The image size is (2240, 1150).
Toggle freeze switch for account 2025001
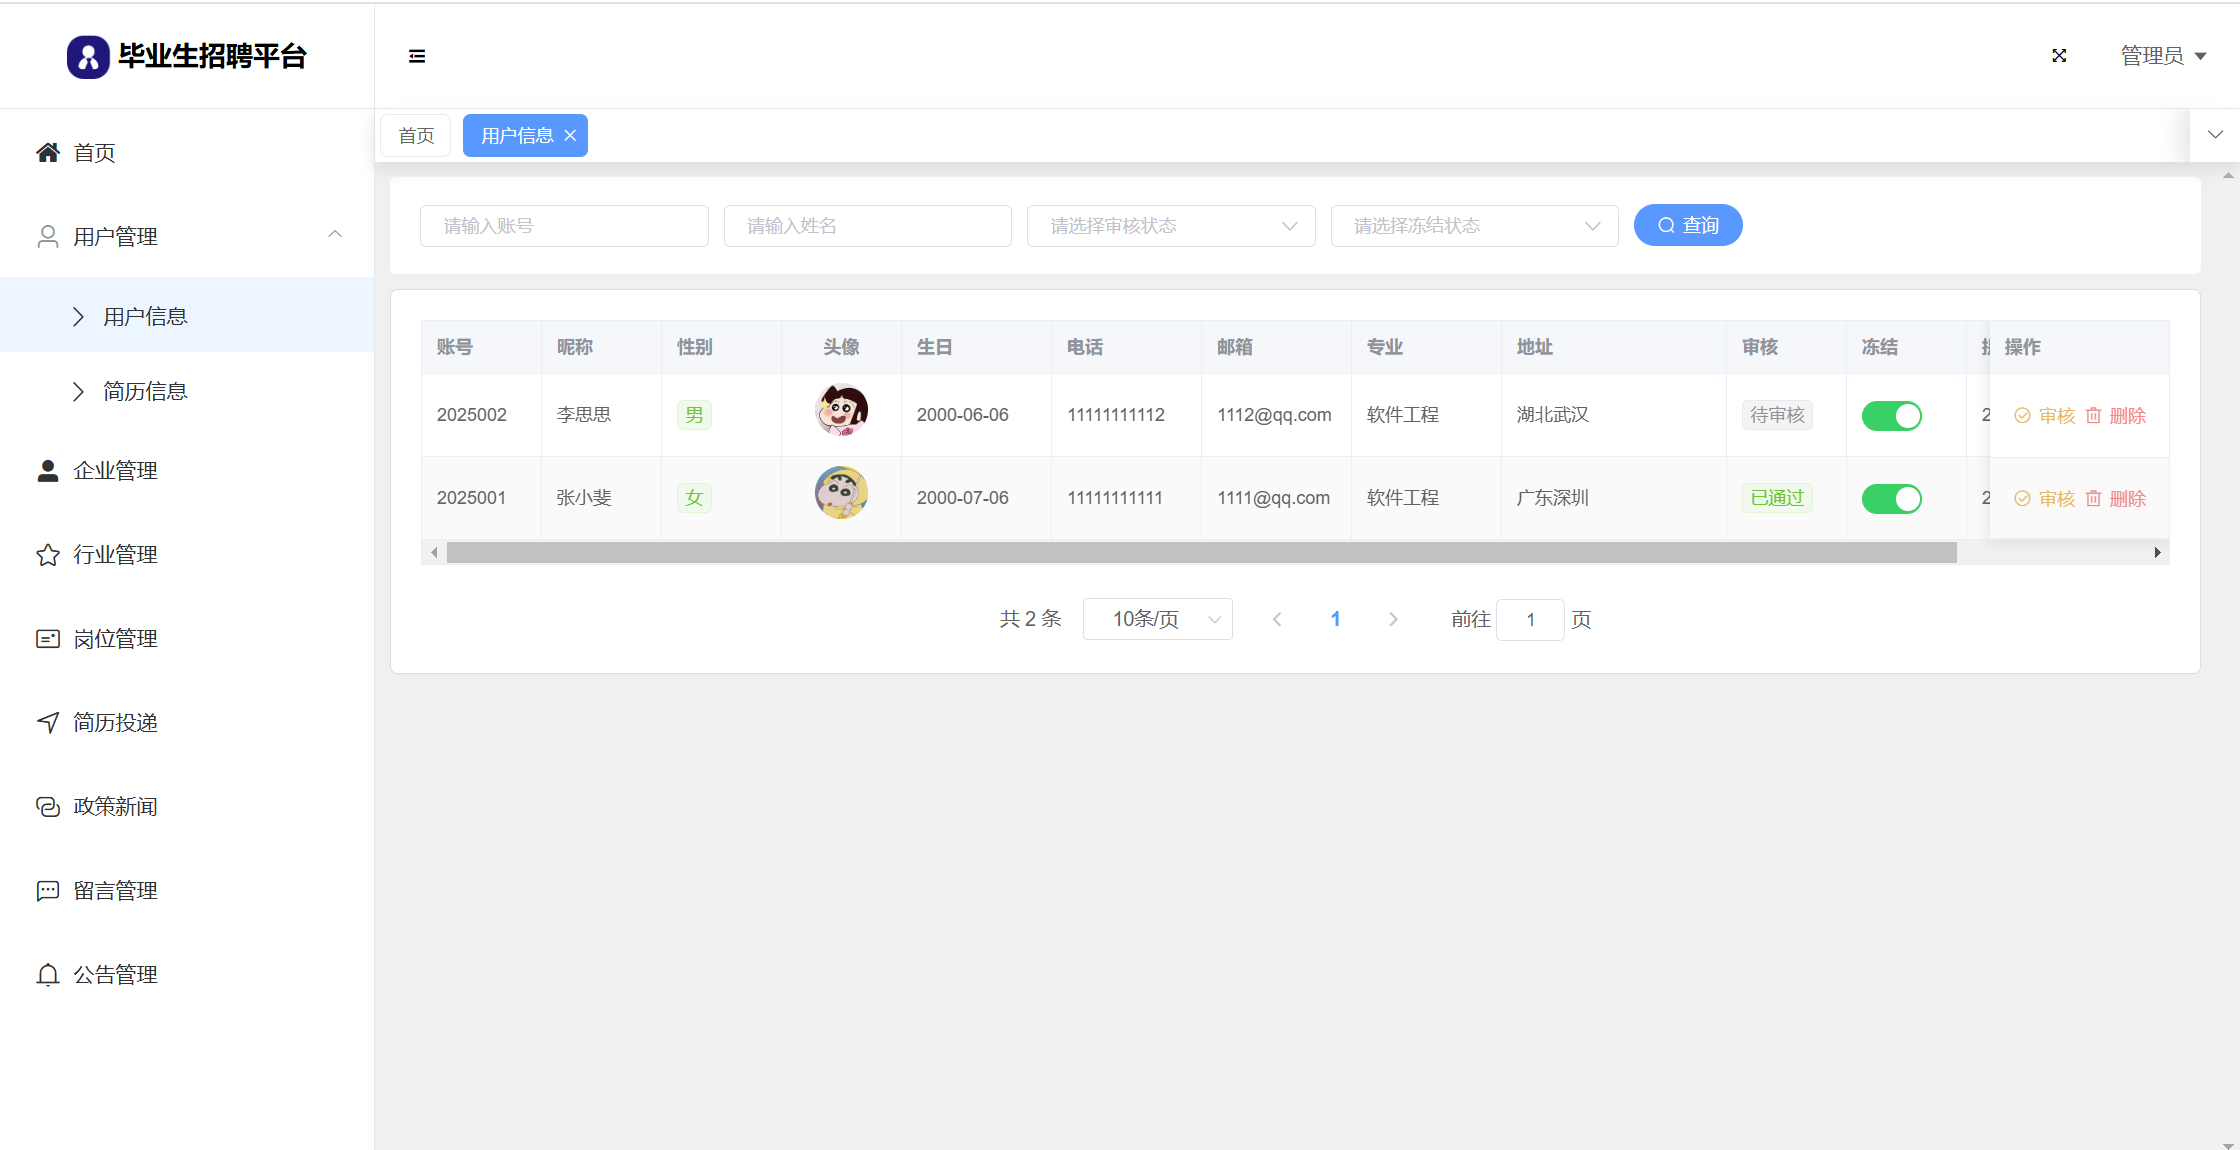pyautogui.click(x=1891, y=498)
